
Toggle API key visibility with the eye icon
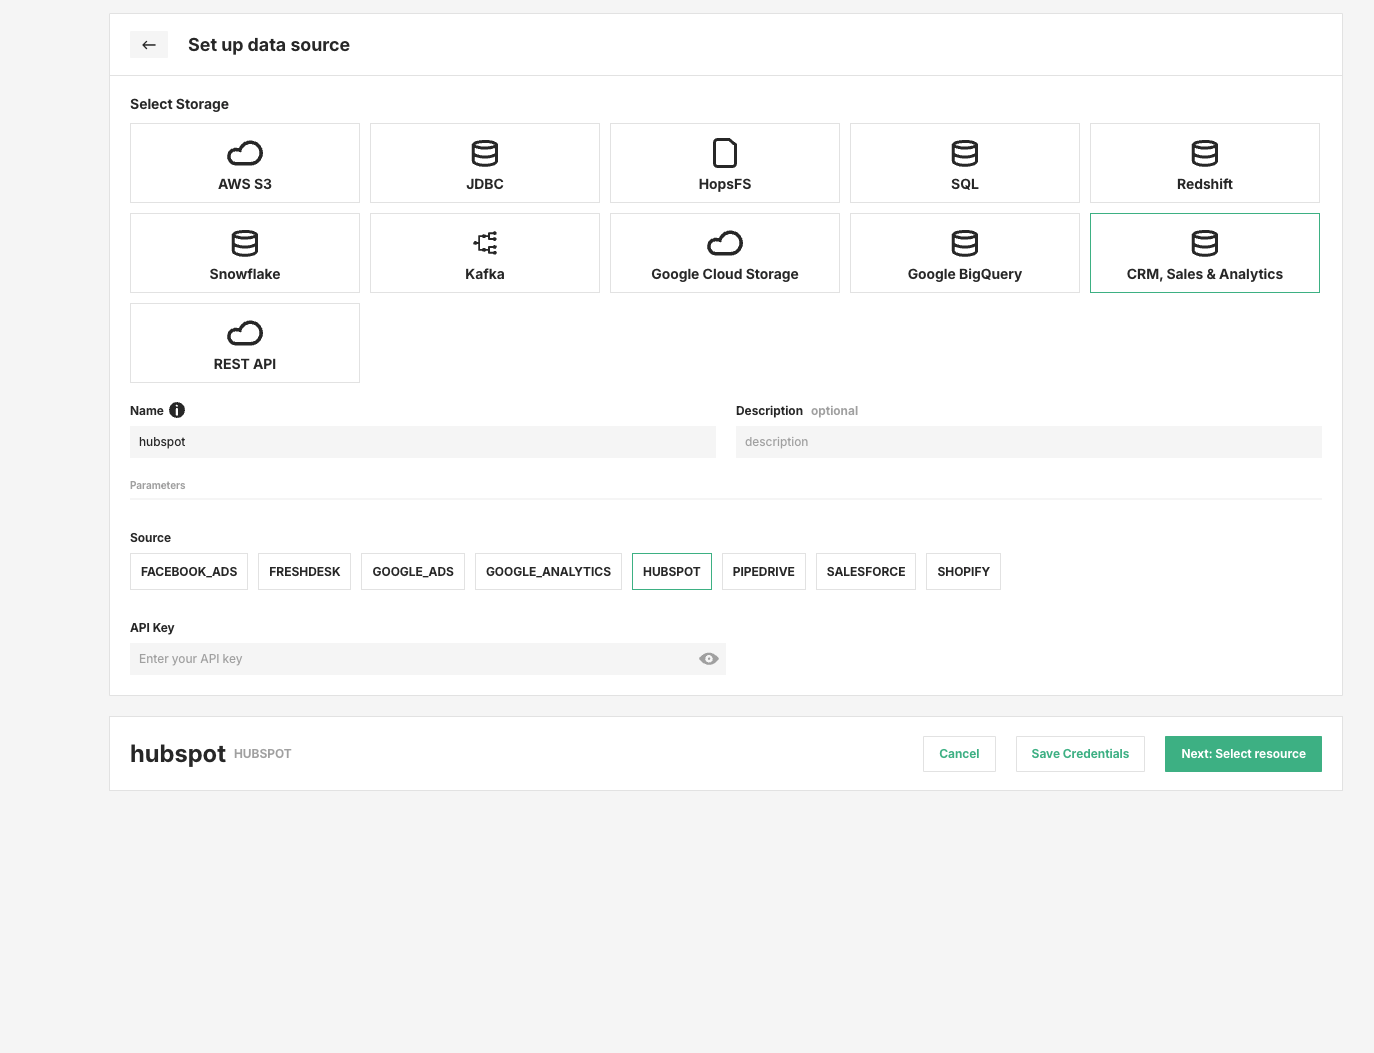pyautogui.click(x=709, y=658)
